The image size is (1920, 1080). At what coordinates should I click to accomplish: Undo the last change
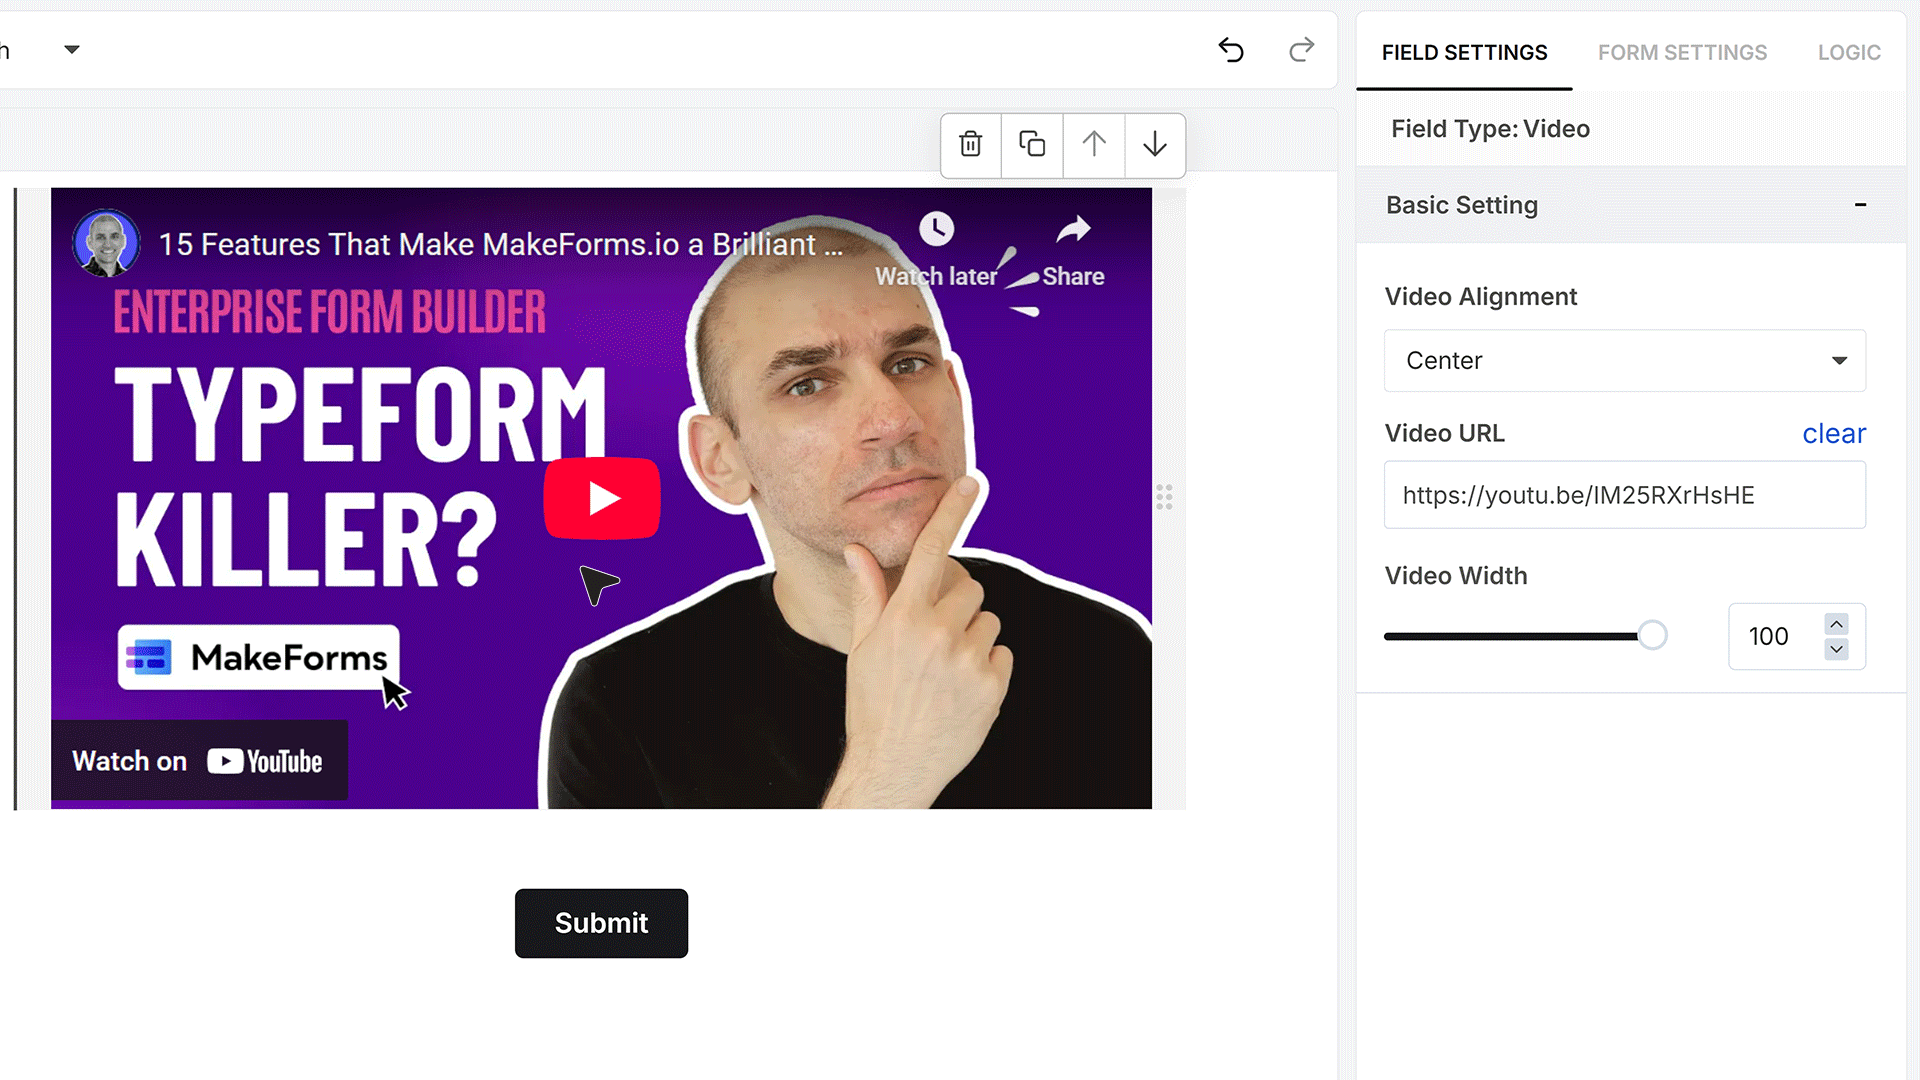(1231, 50)
